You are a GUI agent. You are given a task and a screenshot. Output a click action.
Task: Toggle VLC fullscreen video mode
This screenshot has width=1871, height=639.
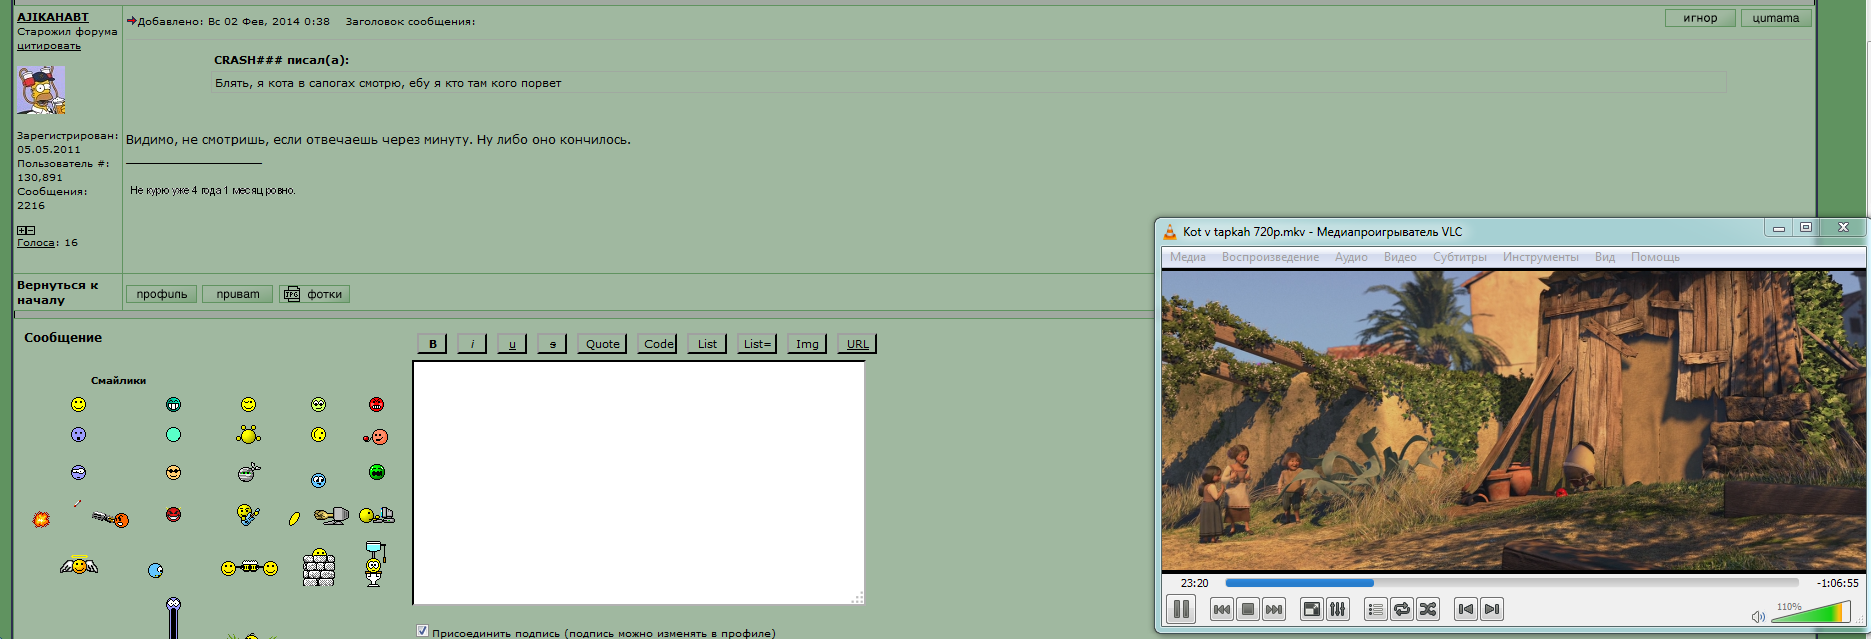tap(1311, 609)
